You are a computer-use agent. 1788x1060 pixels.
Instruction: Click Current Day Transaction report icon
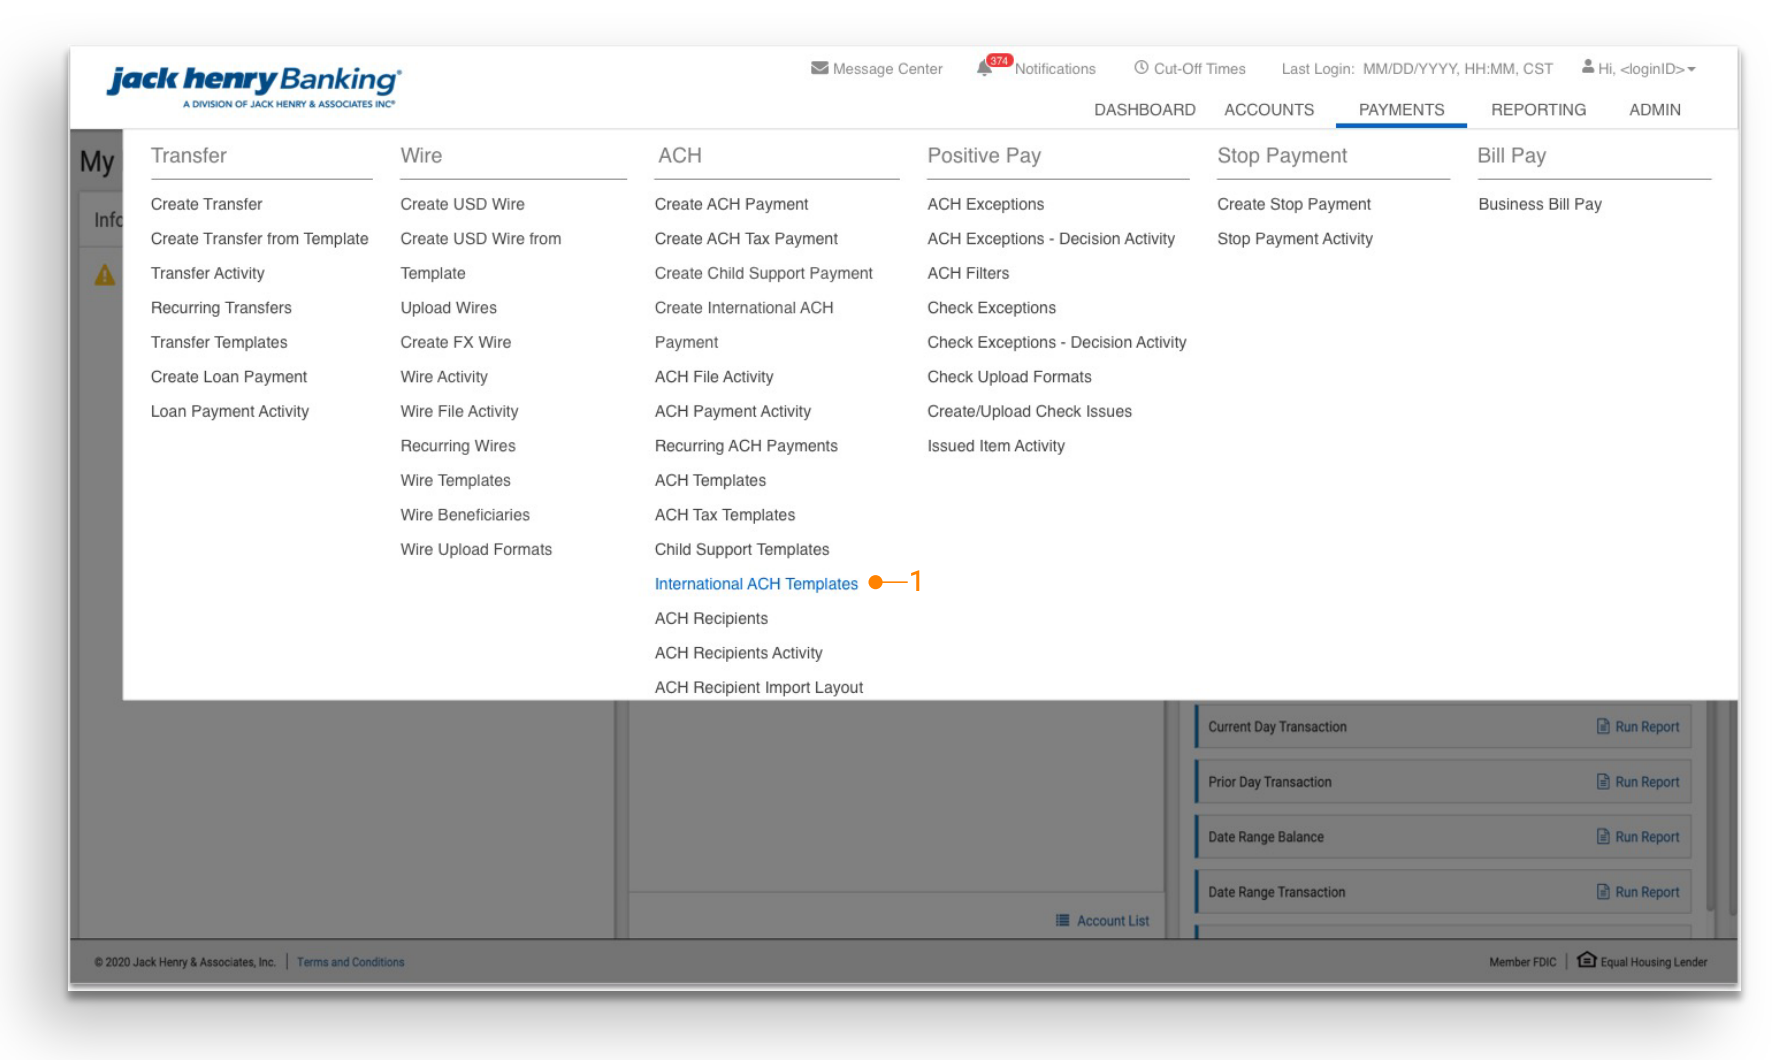click(x=1603, y=727)
